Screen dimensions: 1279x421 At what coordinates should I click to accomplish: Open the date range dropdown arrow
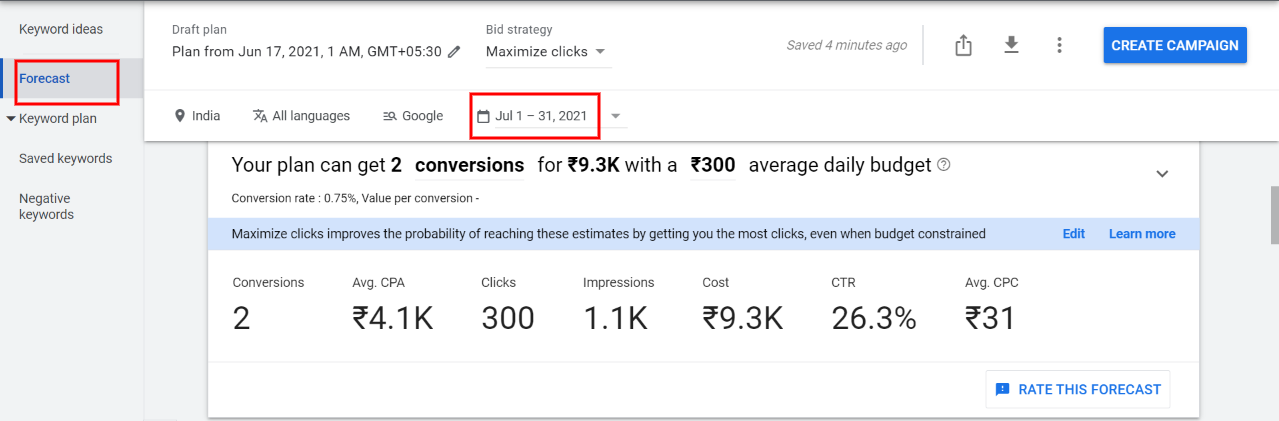pos(616,116)
